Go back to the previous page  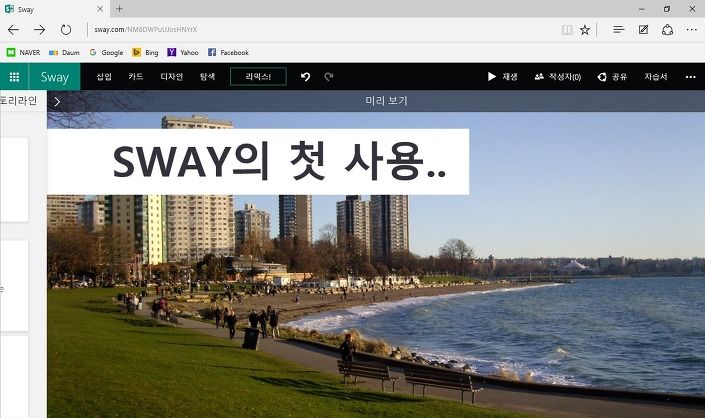point(13,30)
